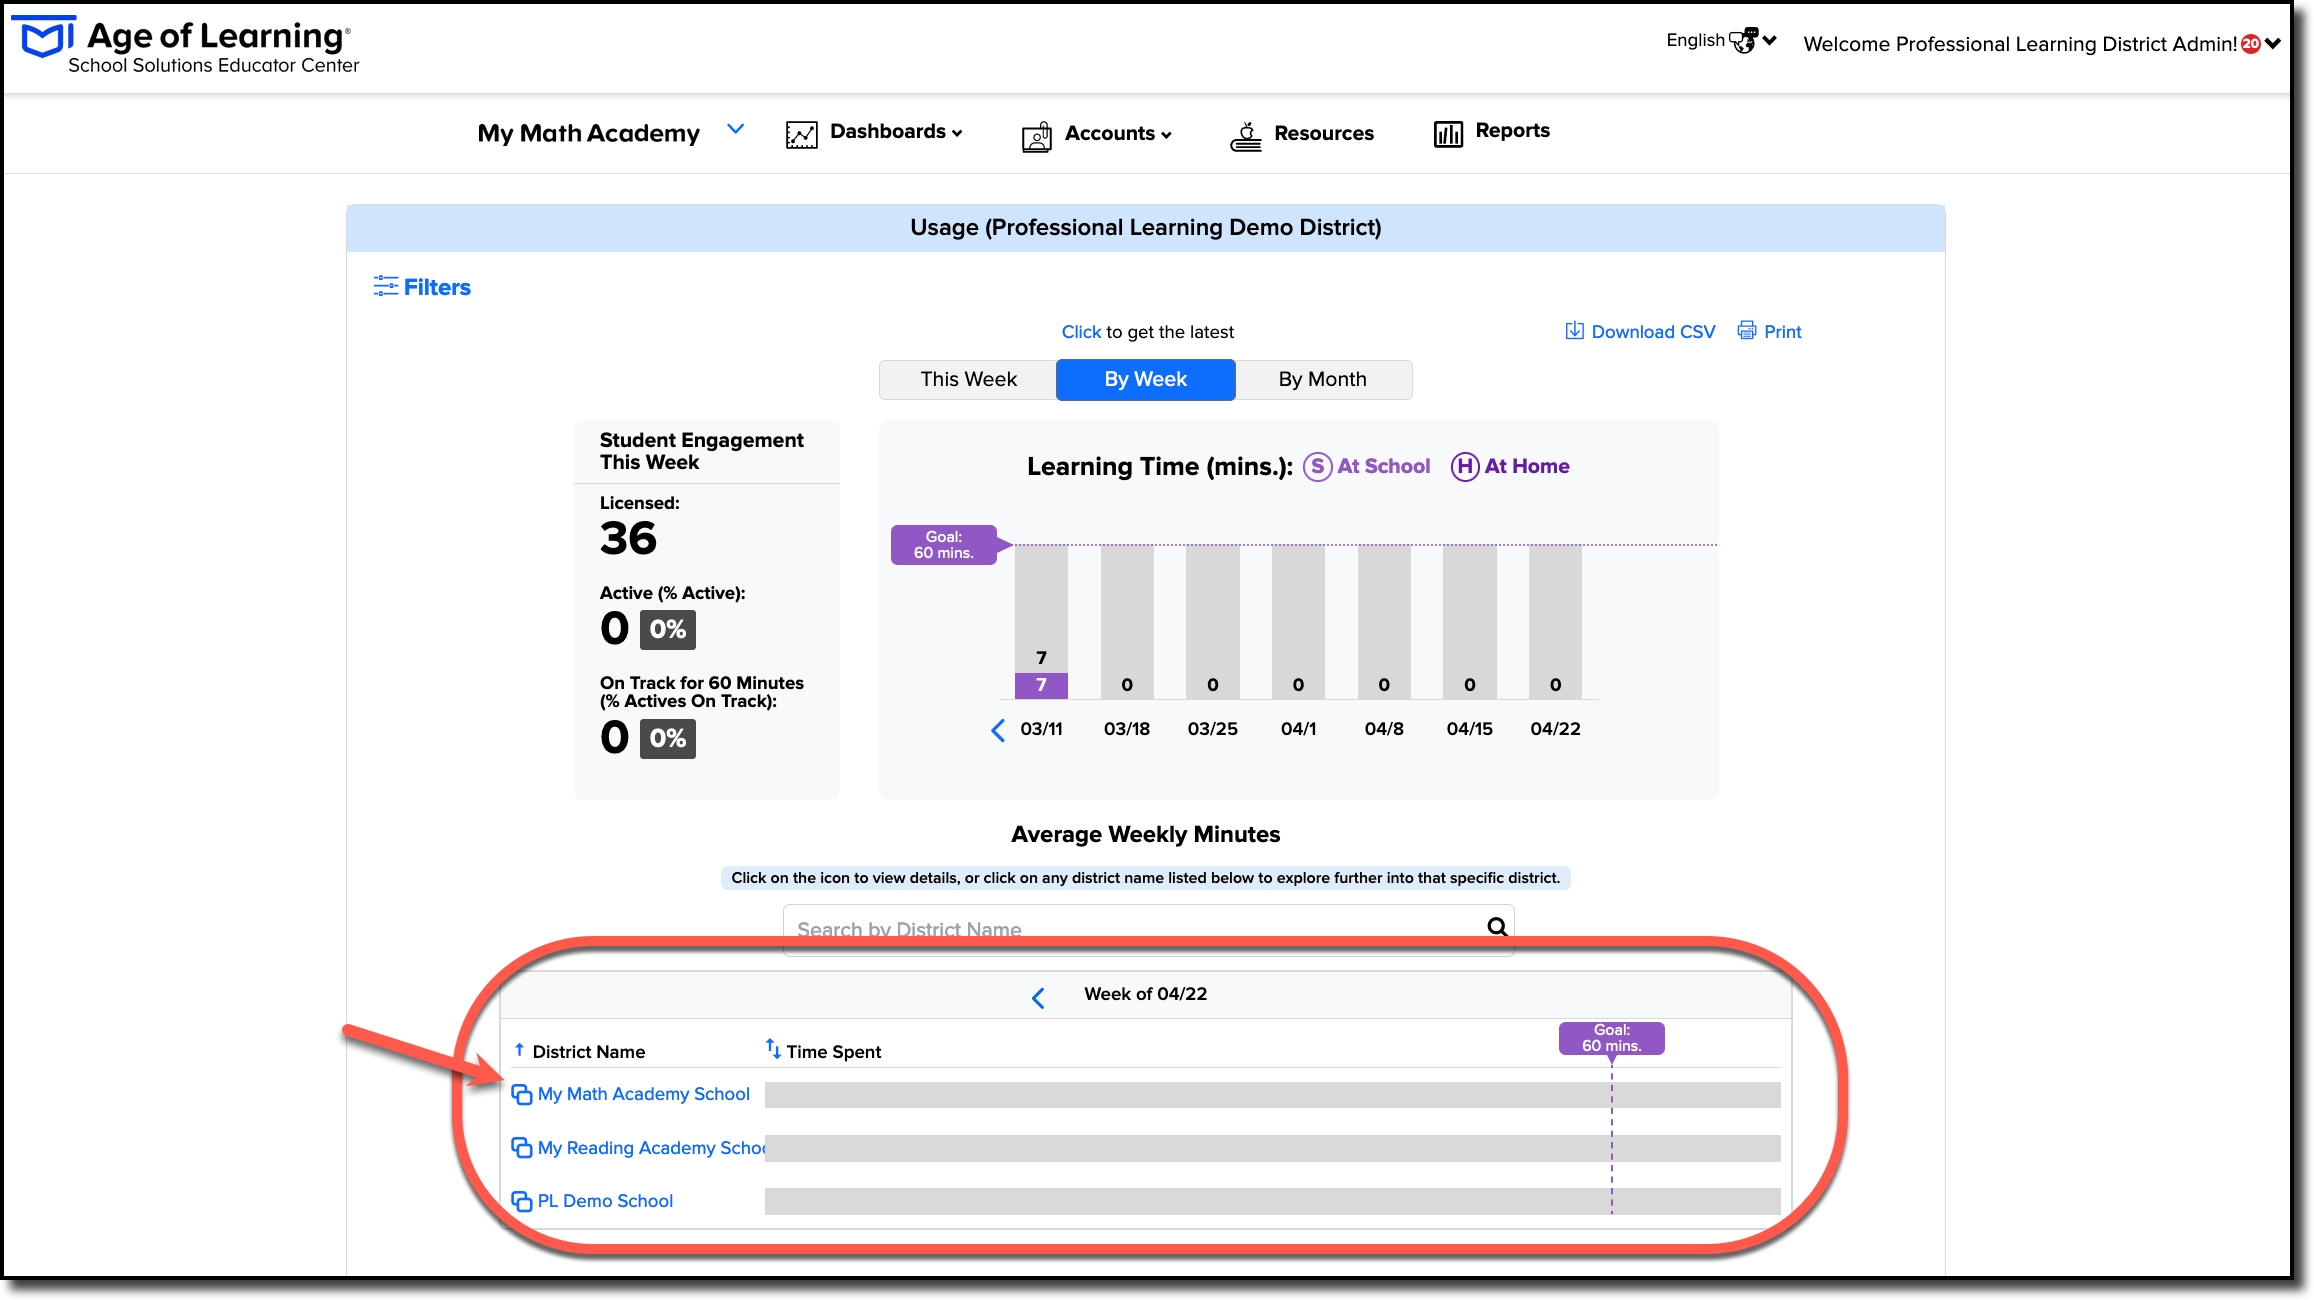View details icon for PL Demo School
This screenshot has width=2314, height=1300.
pos(521,1201)
